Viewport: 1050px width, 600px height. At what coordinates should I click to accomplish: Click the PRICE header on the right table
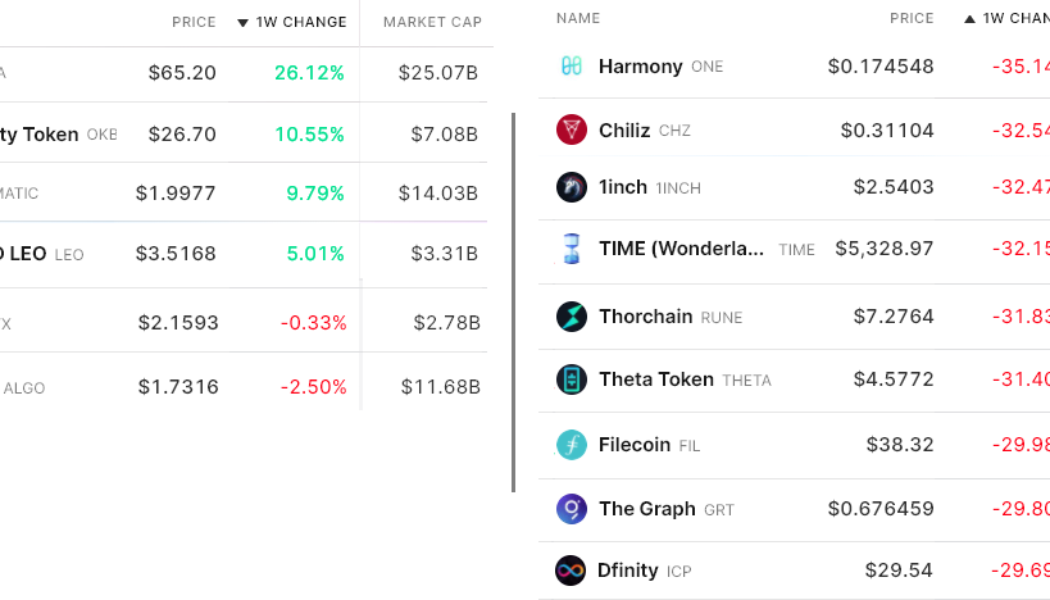912,18
